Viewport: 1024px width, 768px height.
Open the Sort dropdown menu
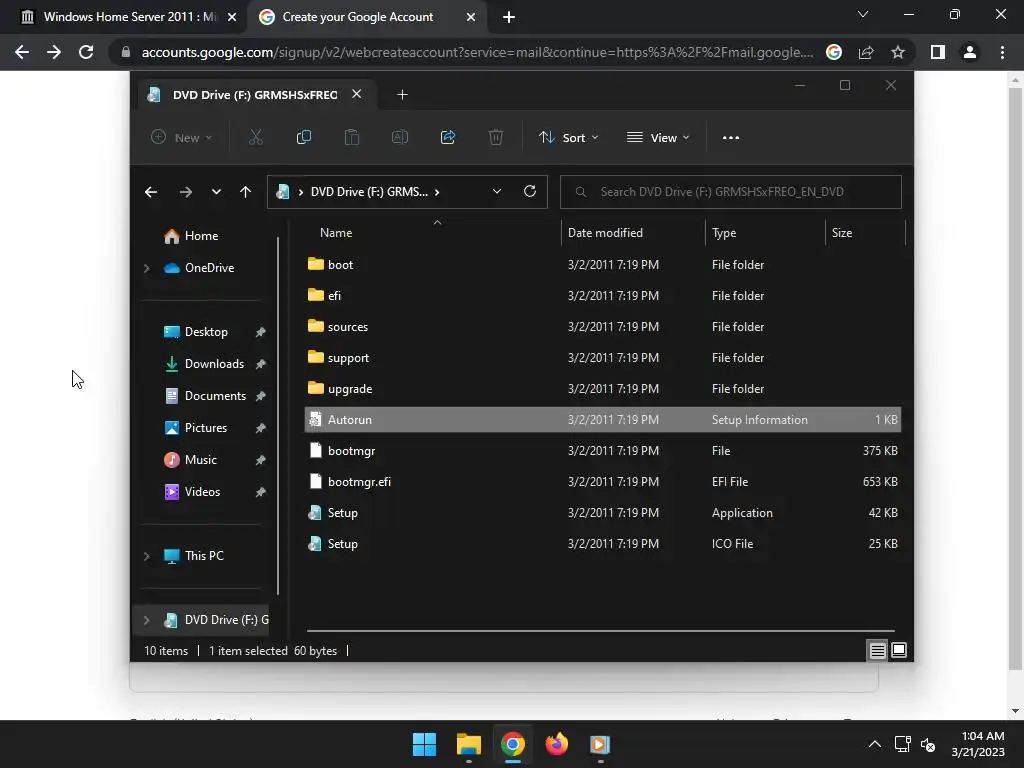tap(568, 138)
